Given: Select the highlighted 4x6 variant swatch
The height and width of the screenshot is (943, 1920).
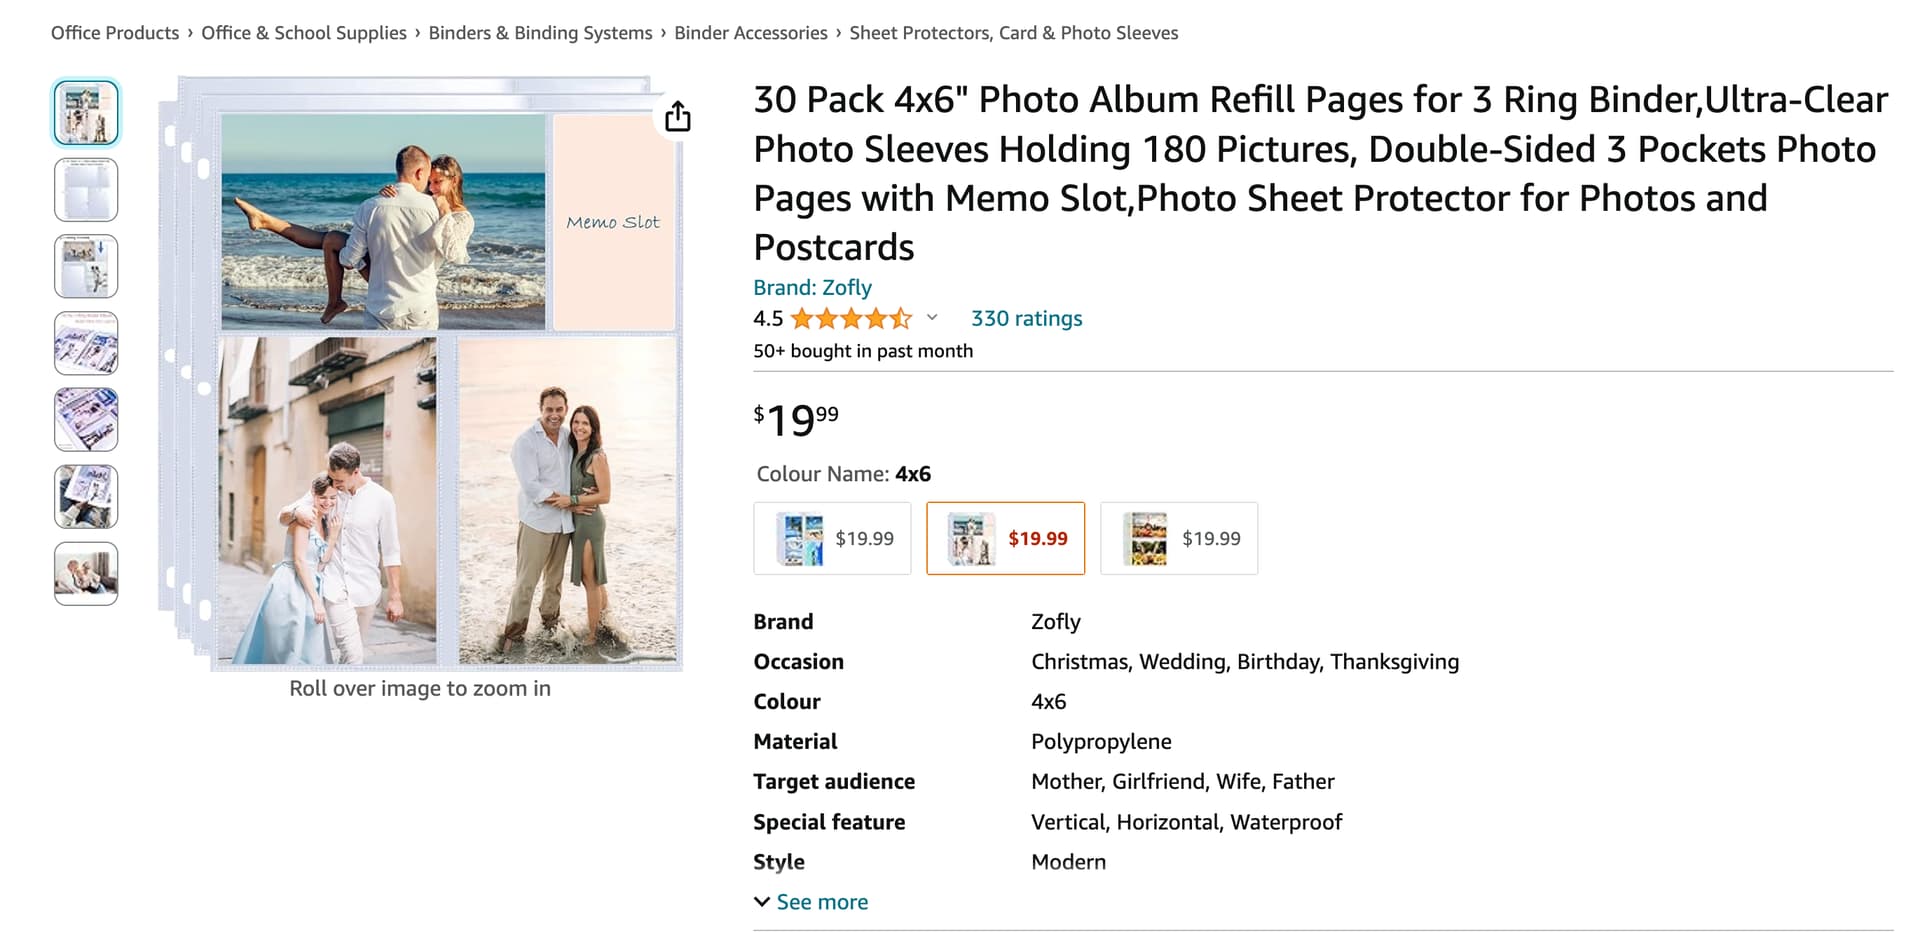Looking at the screenshot, I should tap(1005, 539).
